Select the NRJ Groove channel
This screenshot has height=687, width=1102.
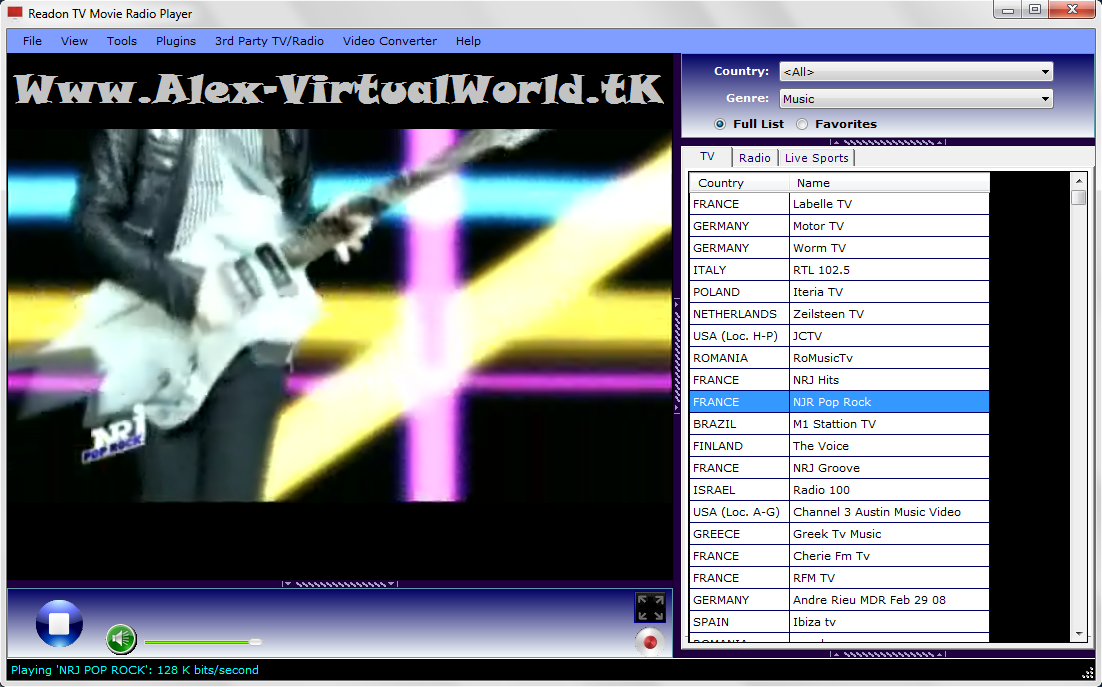pos(889,468)
